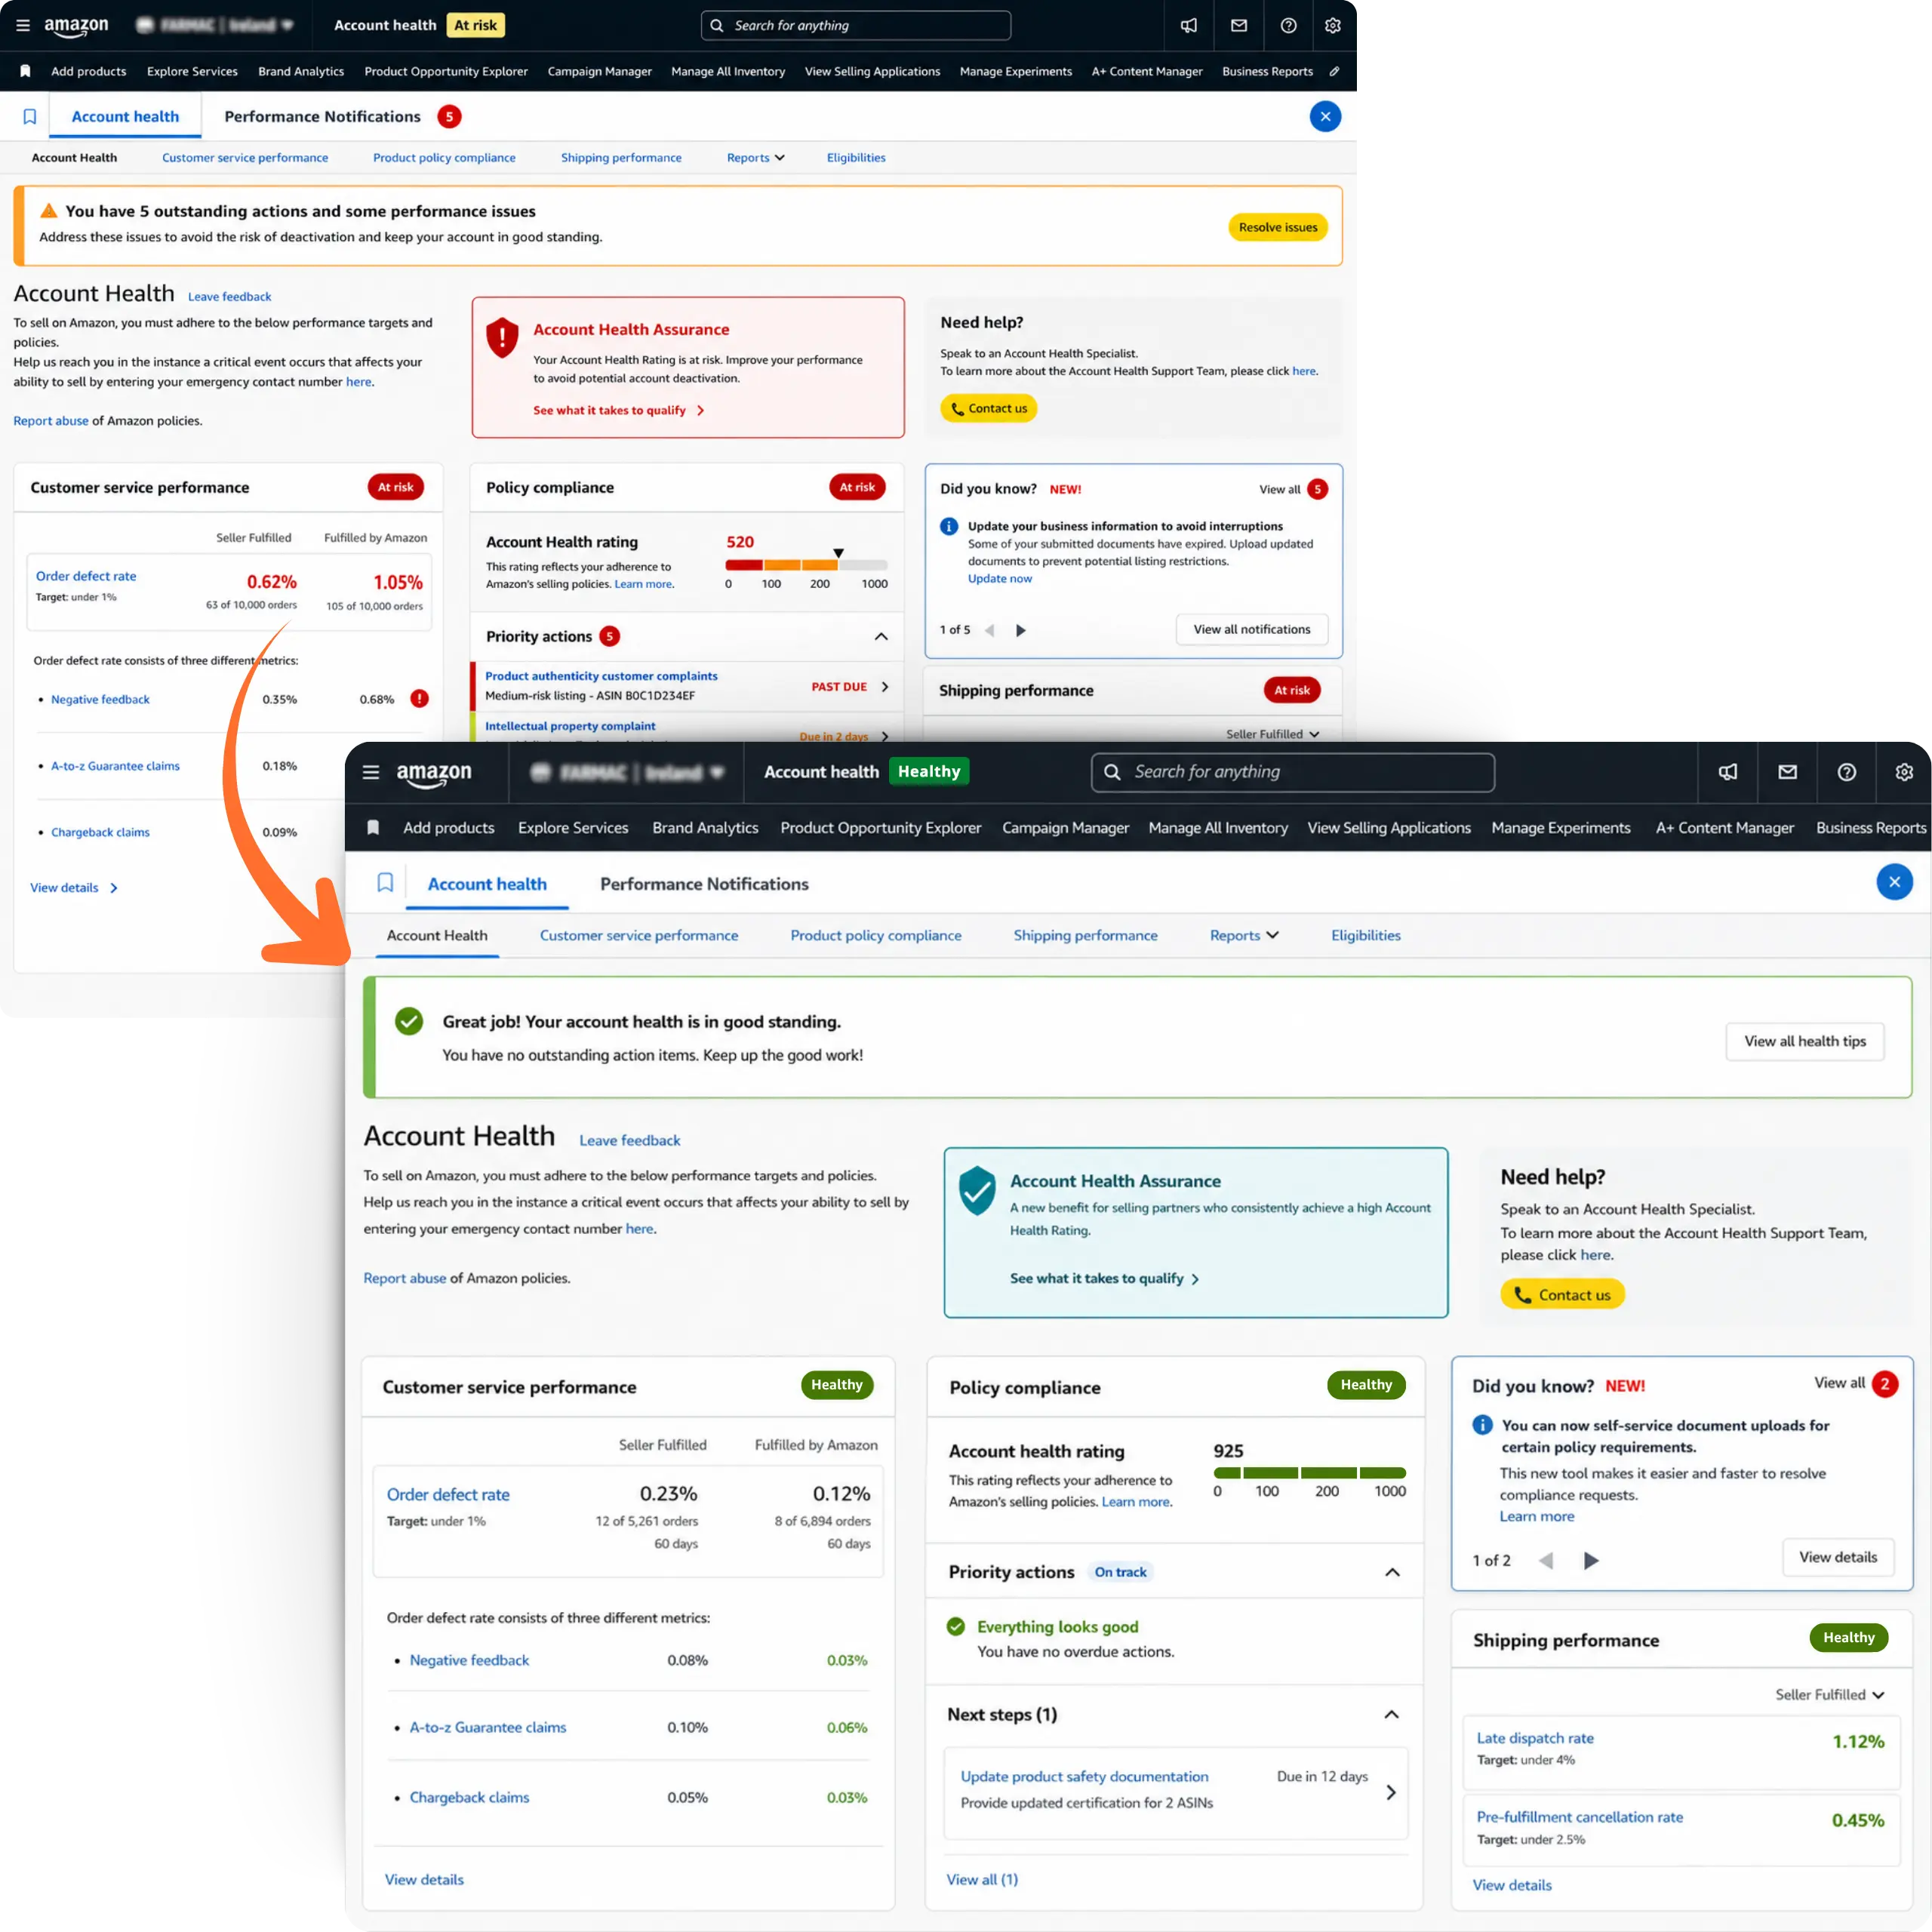The image size is (1932, 1932).
Task: Click At risk status badge beside Account health
Action: pos(475,25)
